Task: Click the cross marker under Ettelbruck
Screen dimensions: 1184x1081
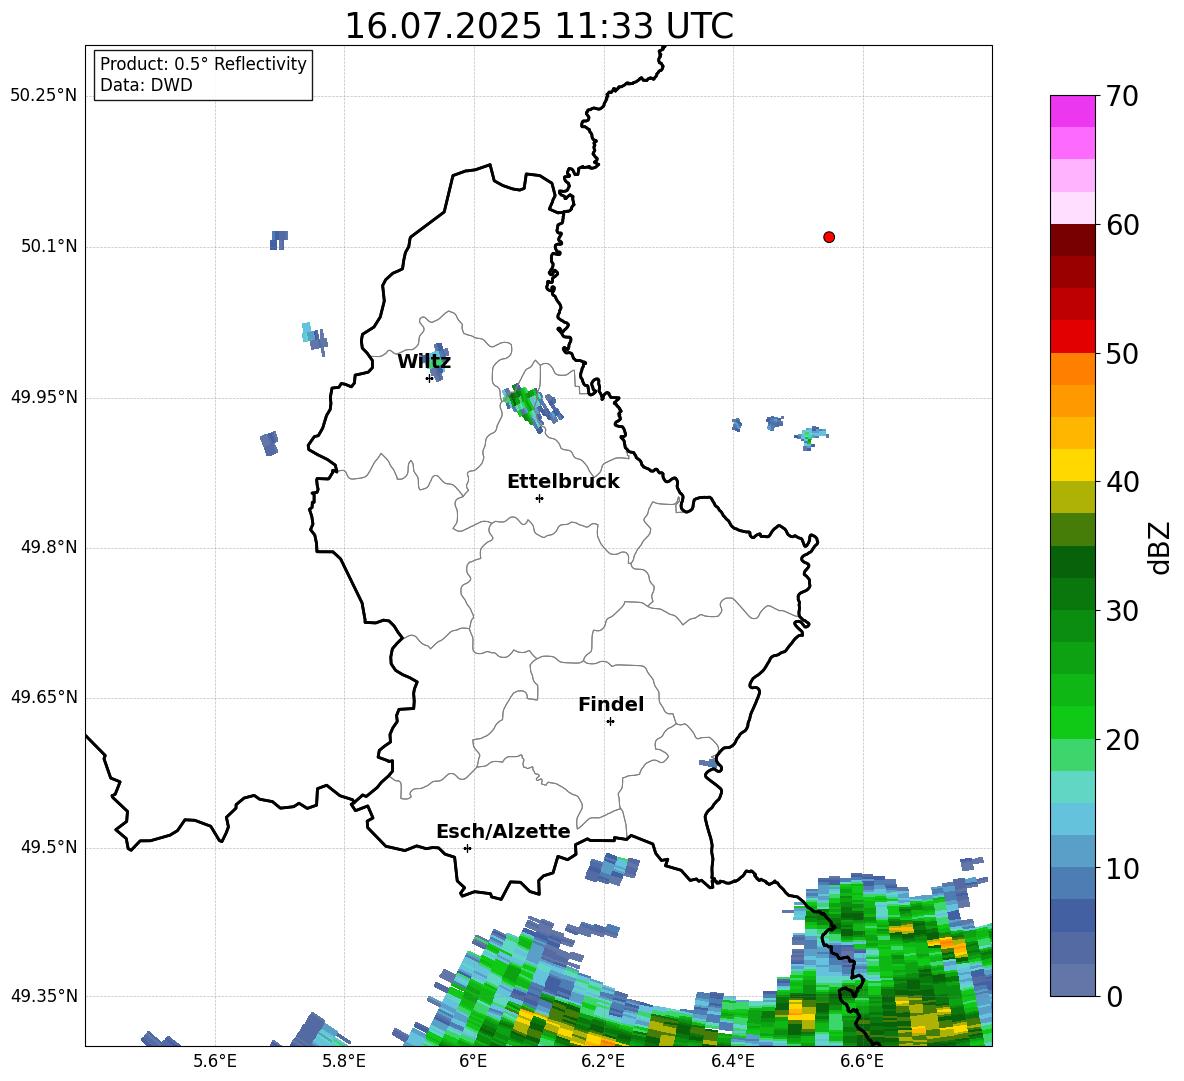Action: point(539,498)
